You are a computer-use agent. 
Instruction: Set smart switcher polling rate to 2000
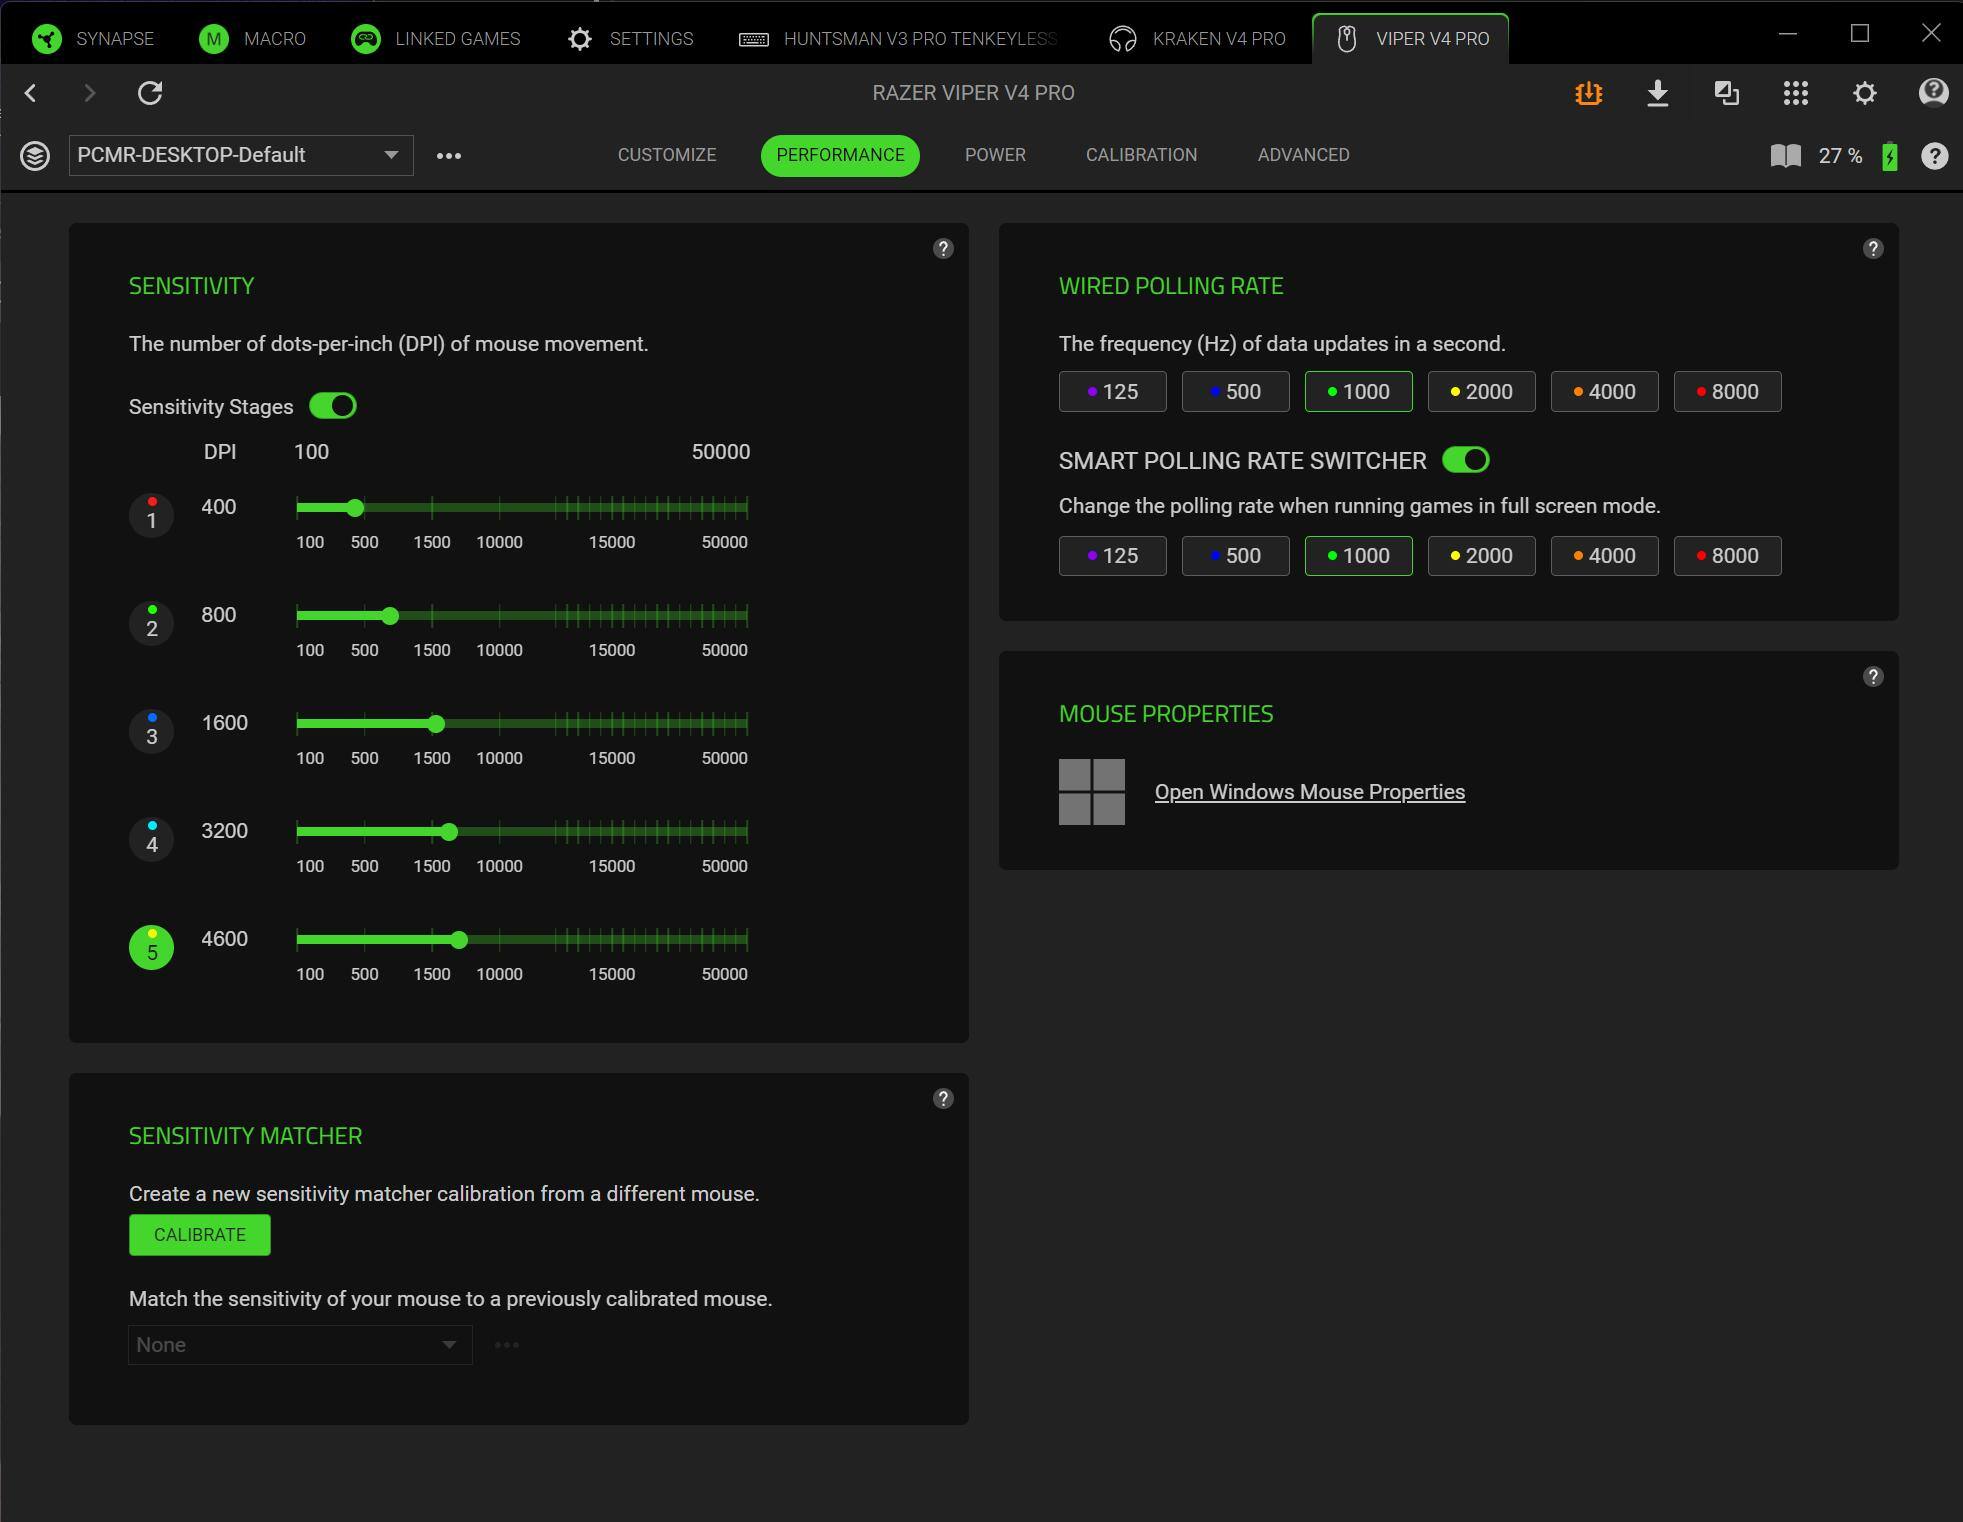pos(1482,556)
